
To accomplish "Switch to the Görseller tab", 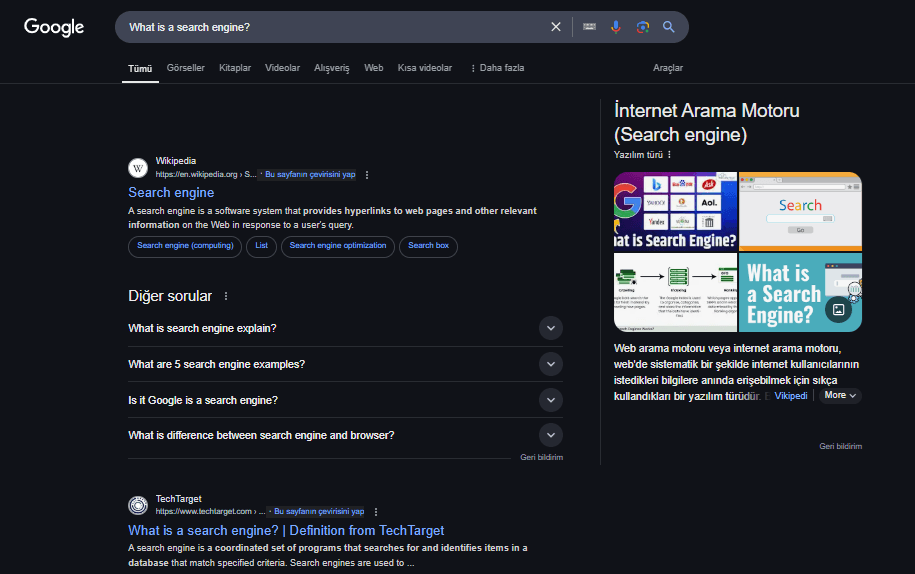I will tap(186, 68).
